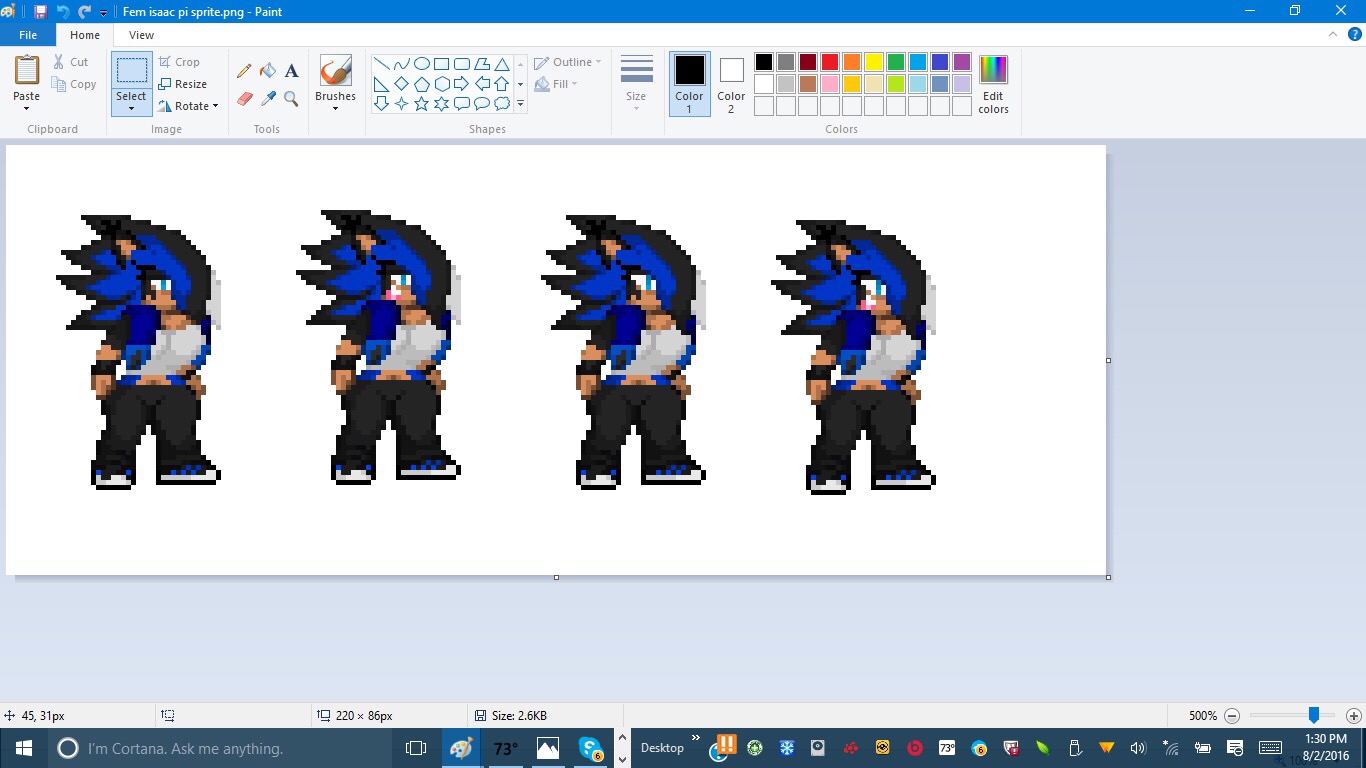Click the Cut button
The width and height of the screenshot is (1366, 768).
(x=71, y=62)
